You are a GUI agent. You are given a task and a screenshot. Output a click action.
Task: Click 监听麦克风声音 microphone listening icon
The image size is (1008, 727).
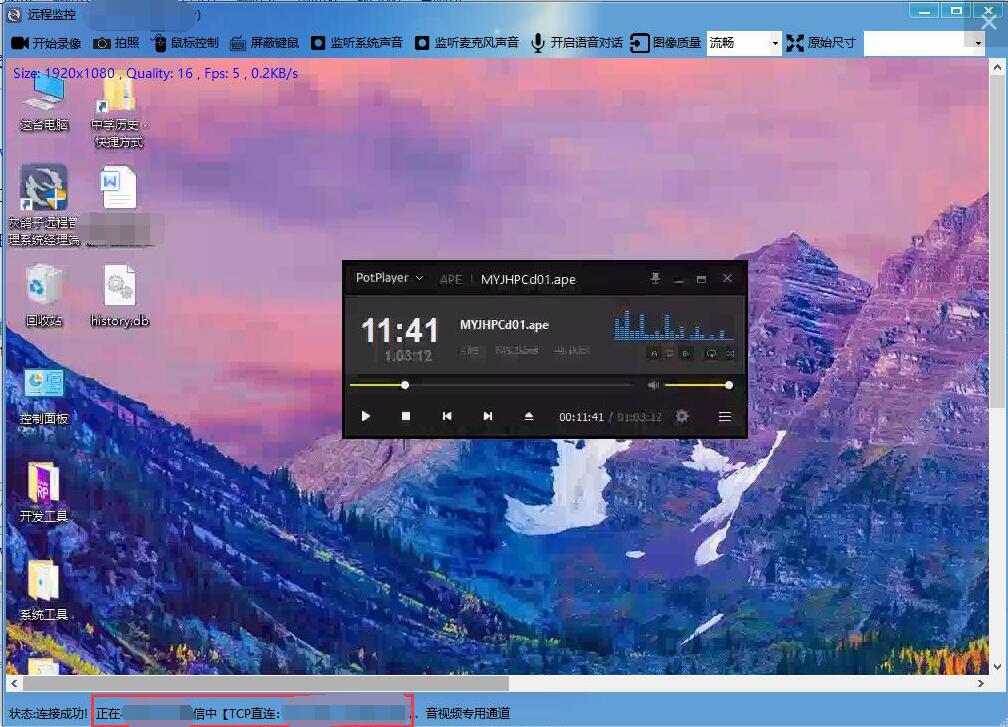(422, 43)
